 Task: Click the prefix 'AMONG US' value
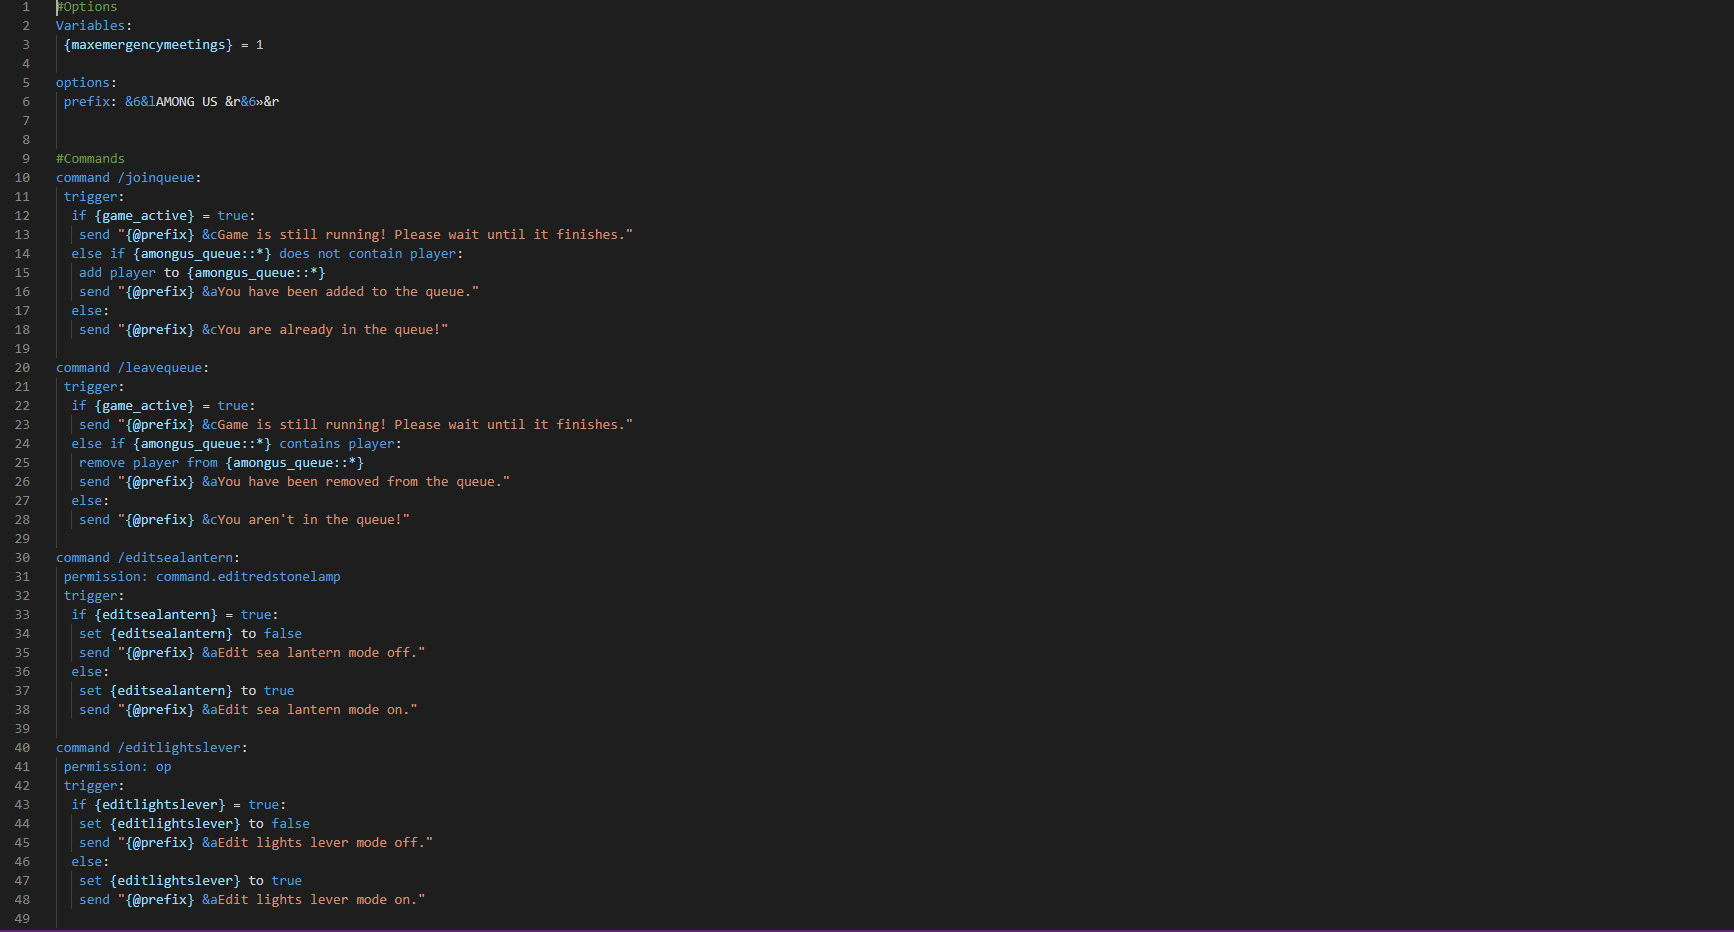186,102
